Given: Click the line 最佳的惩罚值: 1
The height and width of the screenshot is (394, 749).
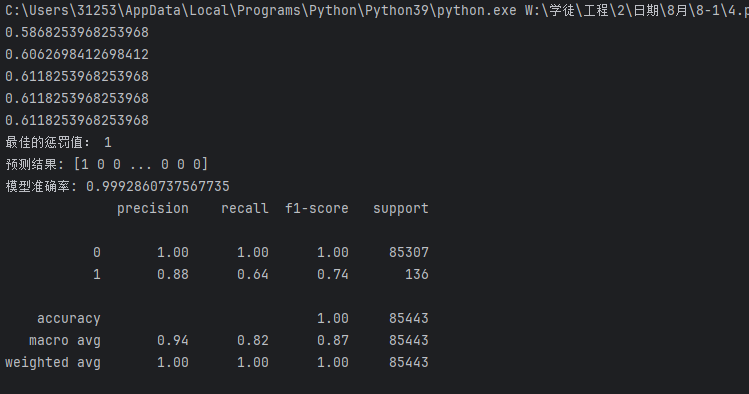Looking at the screenshot, I should pyautogui.click(x=58, y=142).
